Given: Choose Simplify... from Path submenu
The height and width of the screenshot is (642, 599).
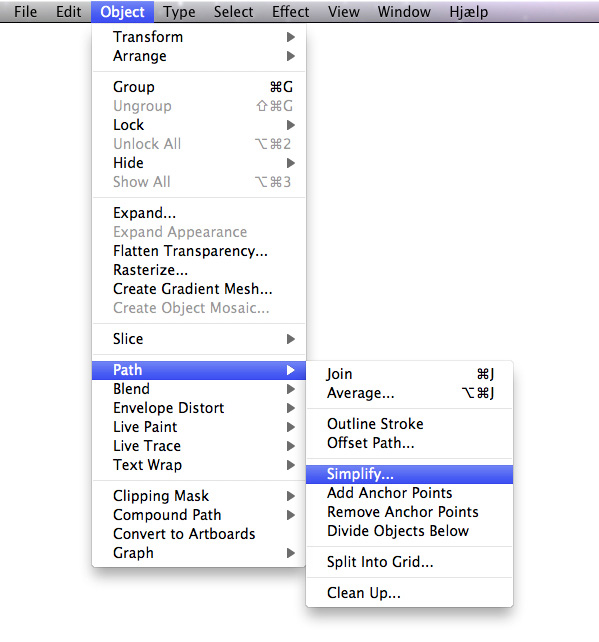Looking at the screenshot, I should tap(409, 474).
